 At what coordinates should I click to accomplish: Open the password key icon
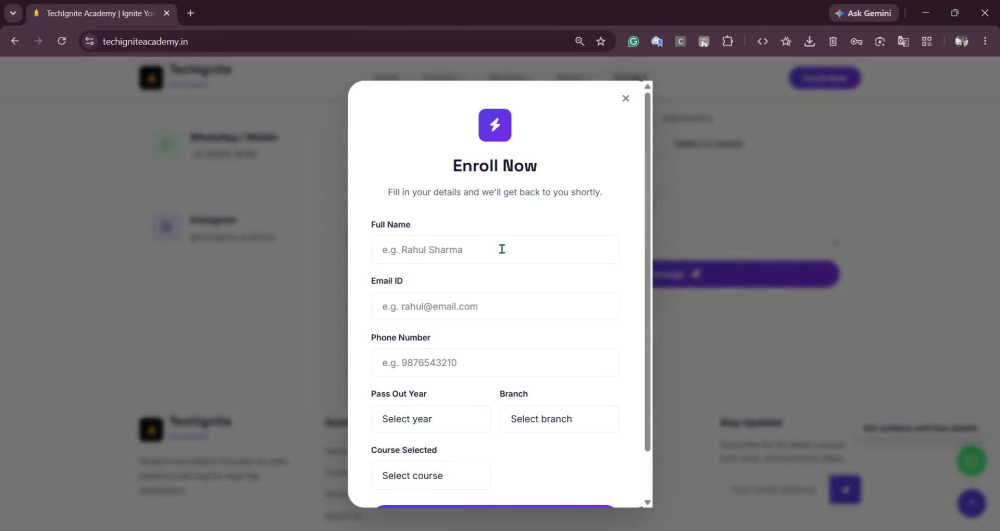(x=857, y=41)
